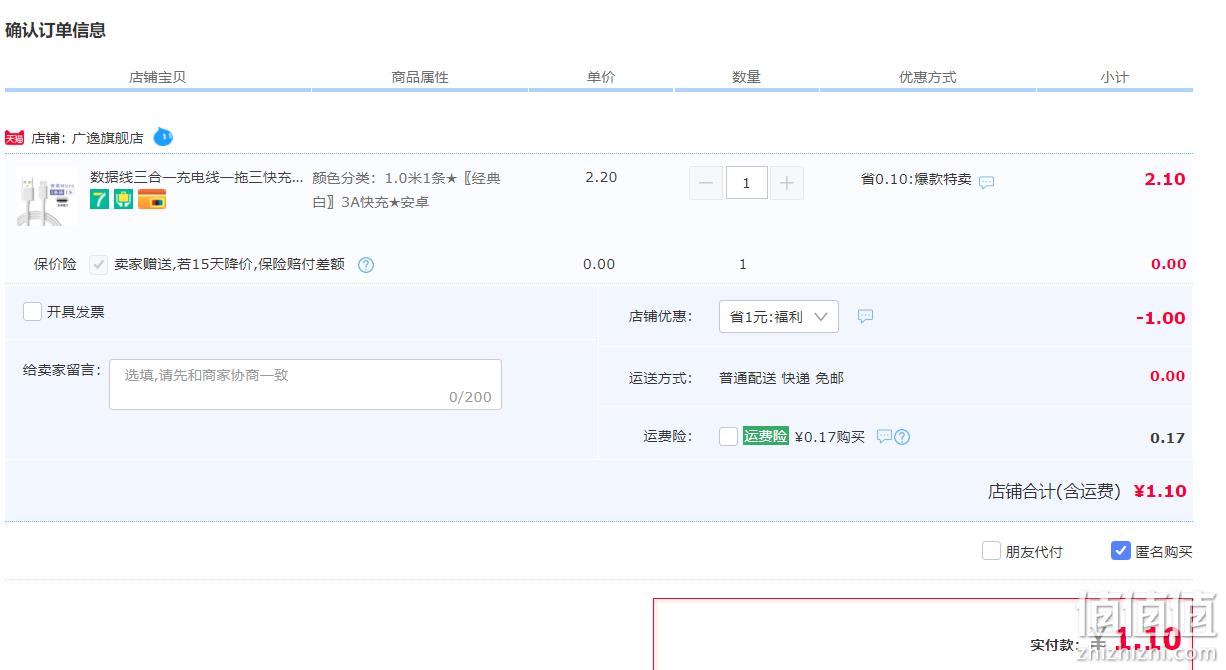Open the 省1元:福利 shop discount dropdown
This screenshot has width=1226, height=670.
pyautogui.click(x=779, y=317)
